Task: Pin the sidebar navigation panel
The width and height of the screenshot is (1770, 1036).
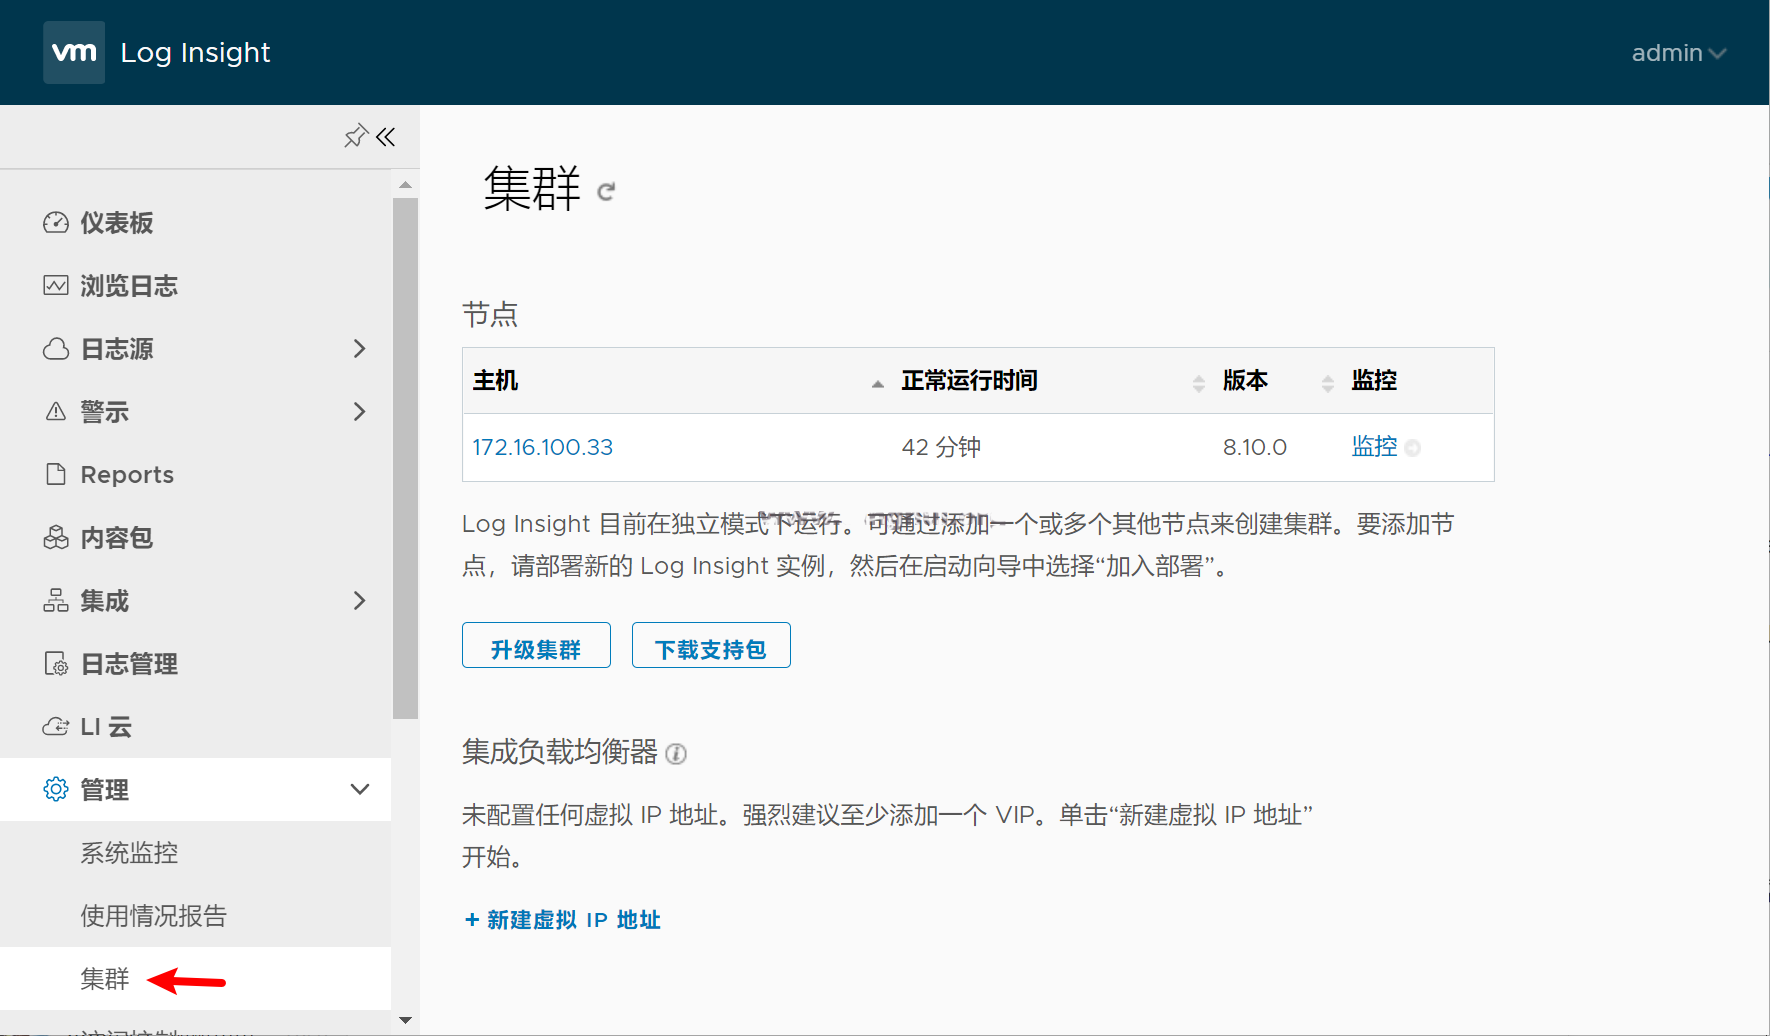Action: [355, 136]
